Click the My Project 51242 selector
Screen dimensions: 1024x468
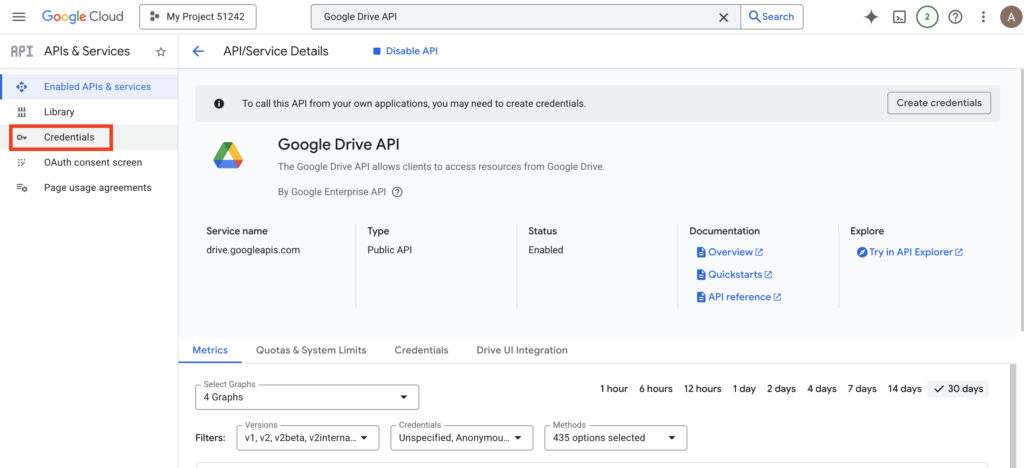point(198,17)
